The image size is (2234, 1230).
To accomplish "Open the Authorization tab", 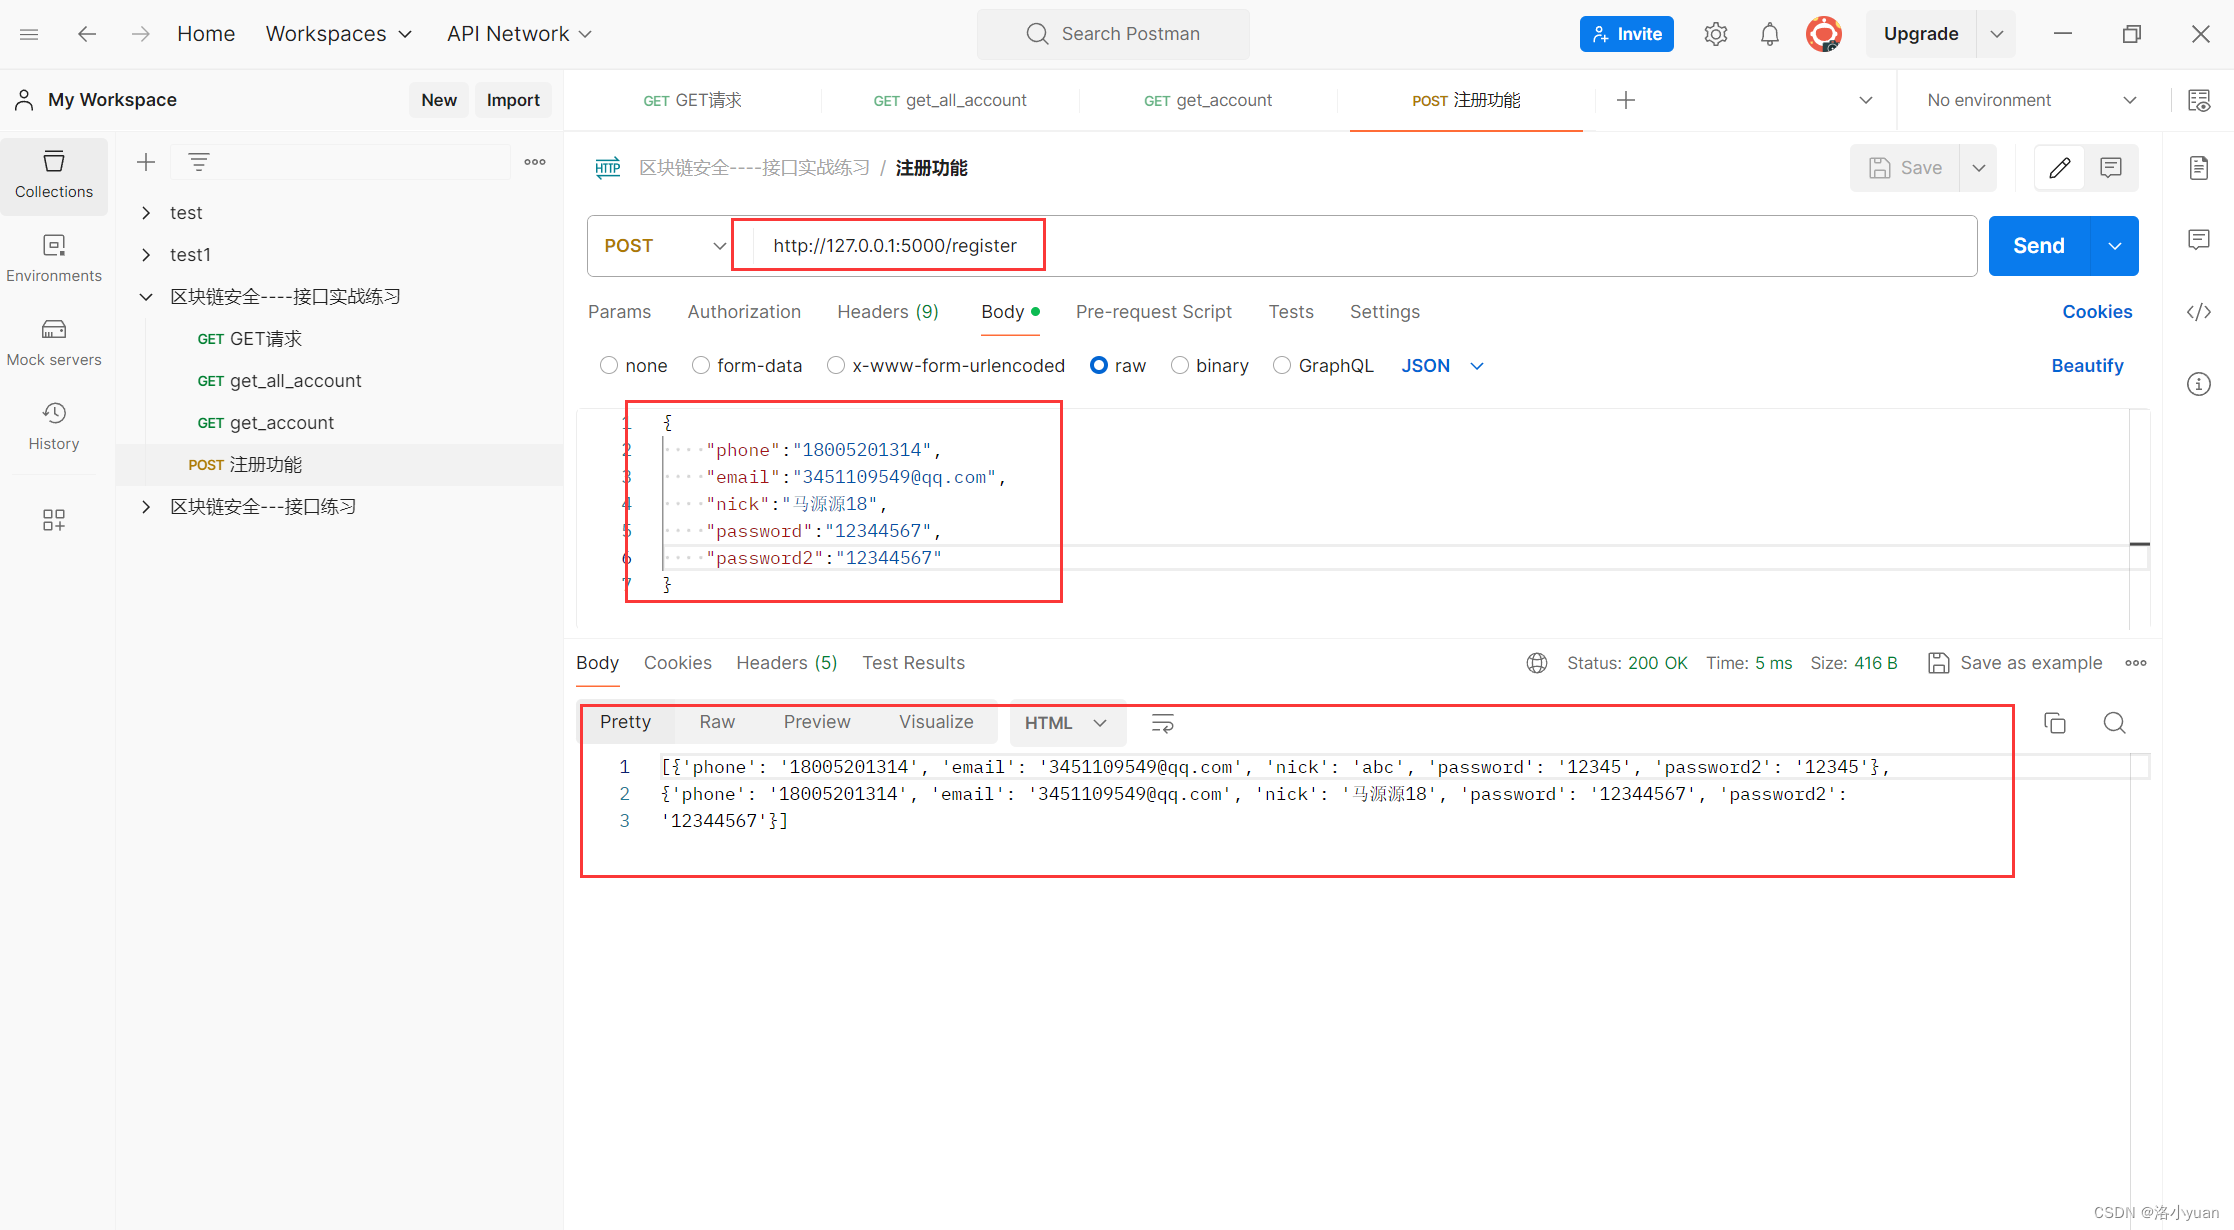I will (744, 312).
